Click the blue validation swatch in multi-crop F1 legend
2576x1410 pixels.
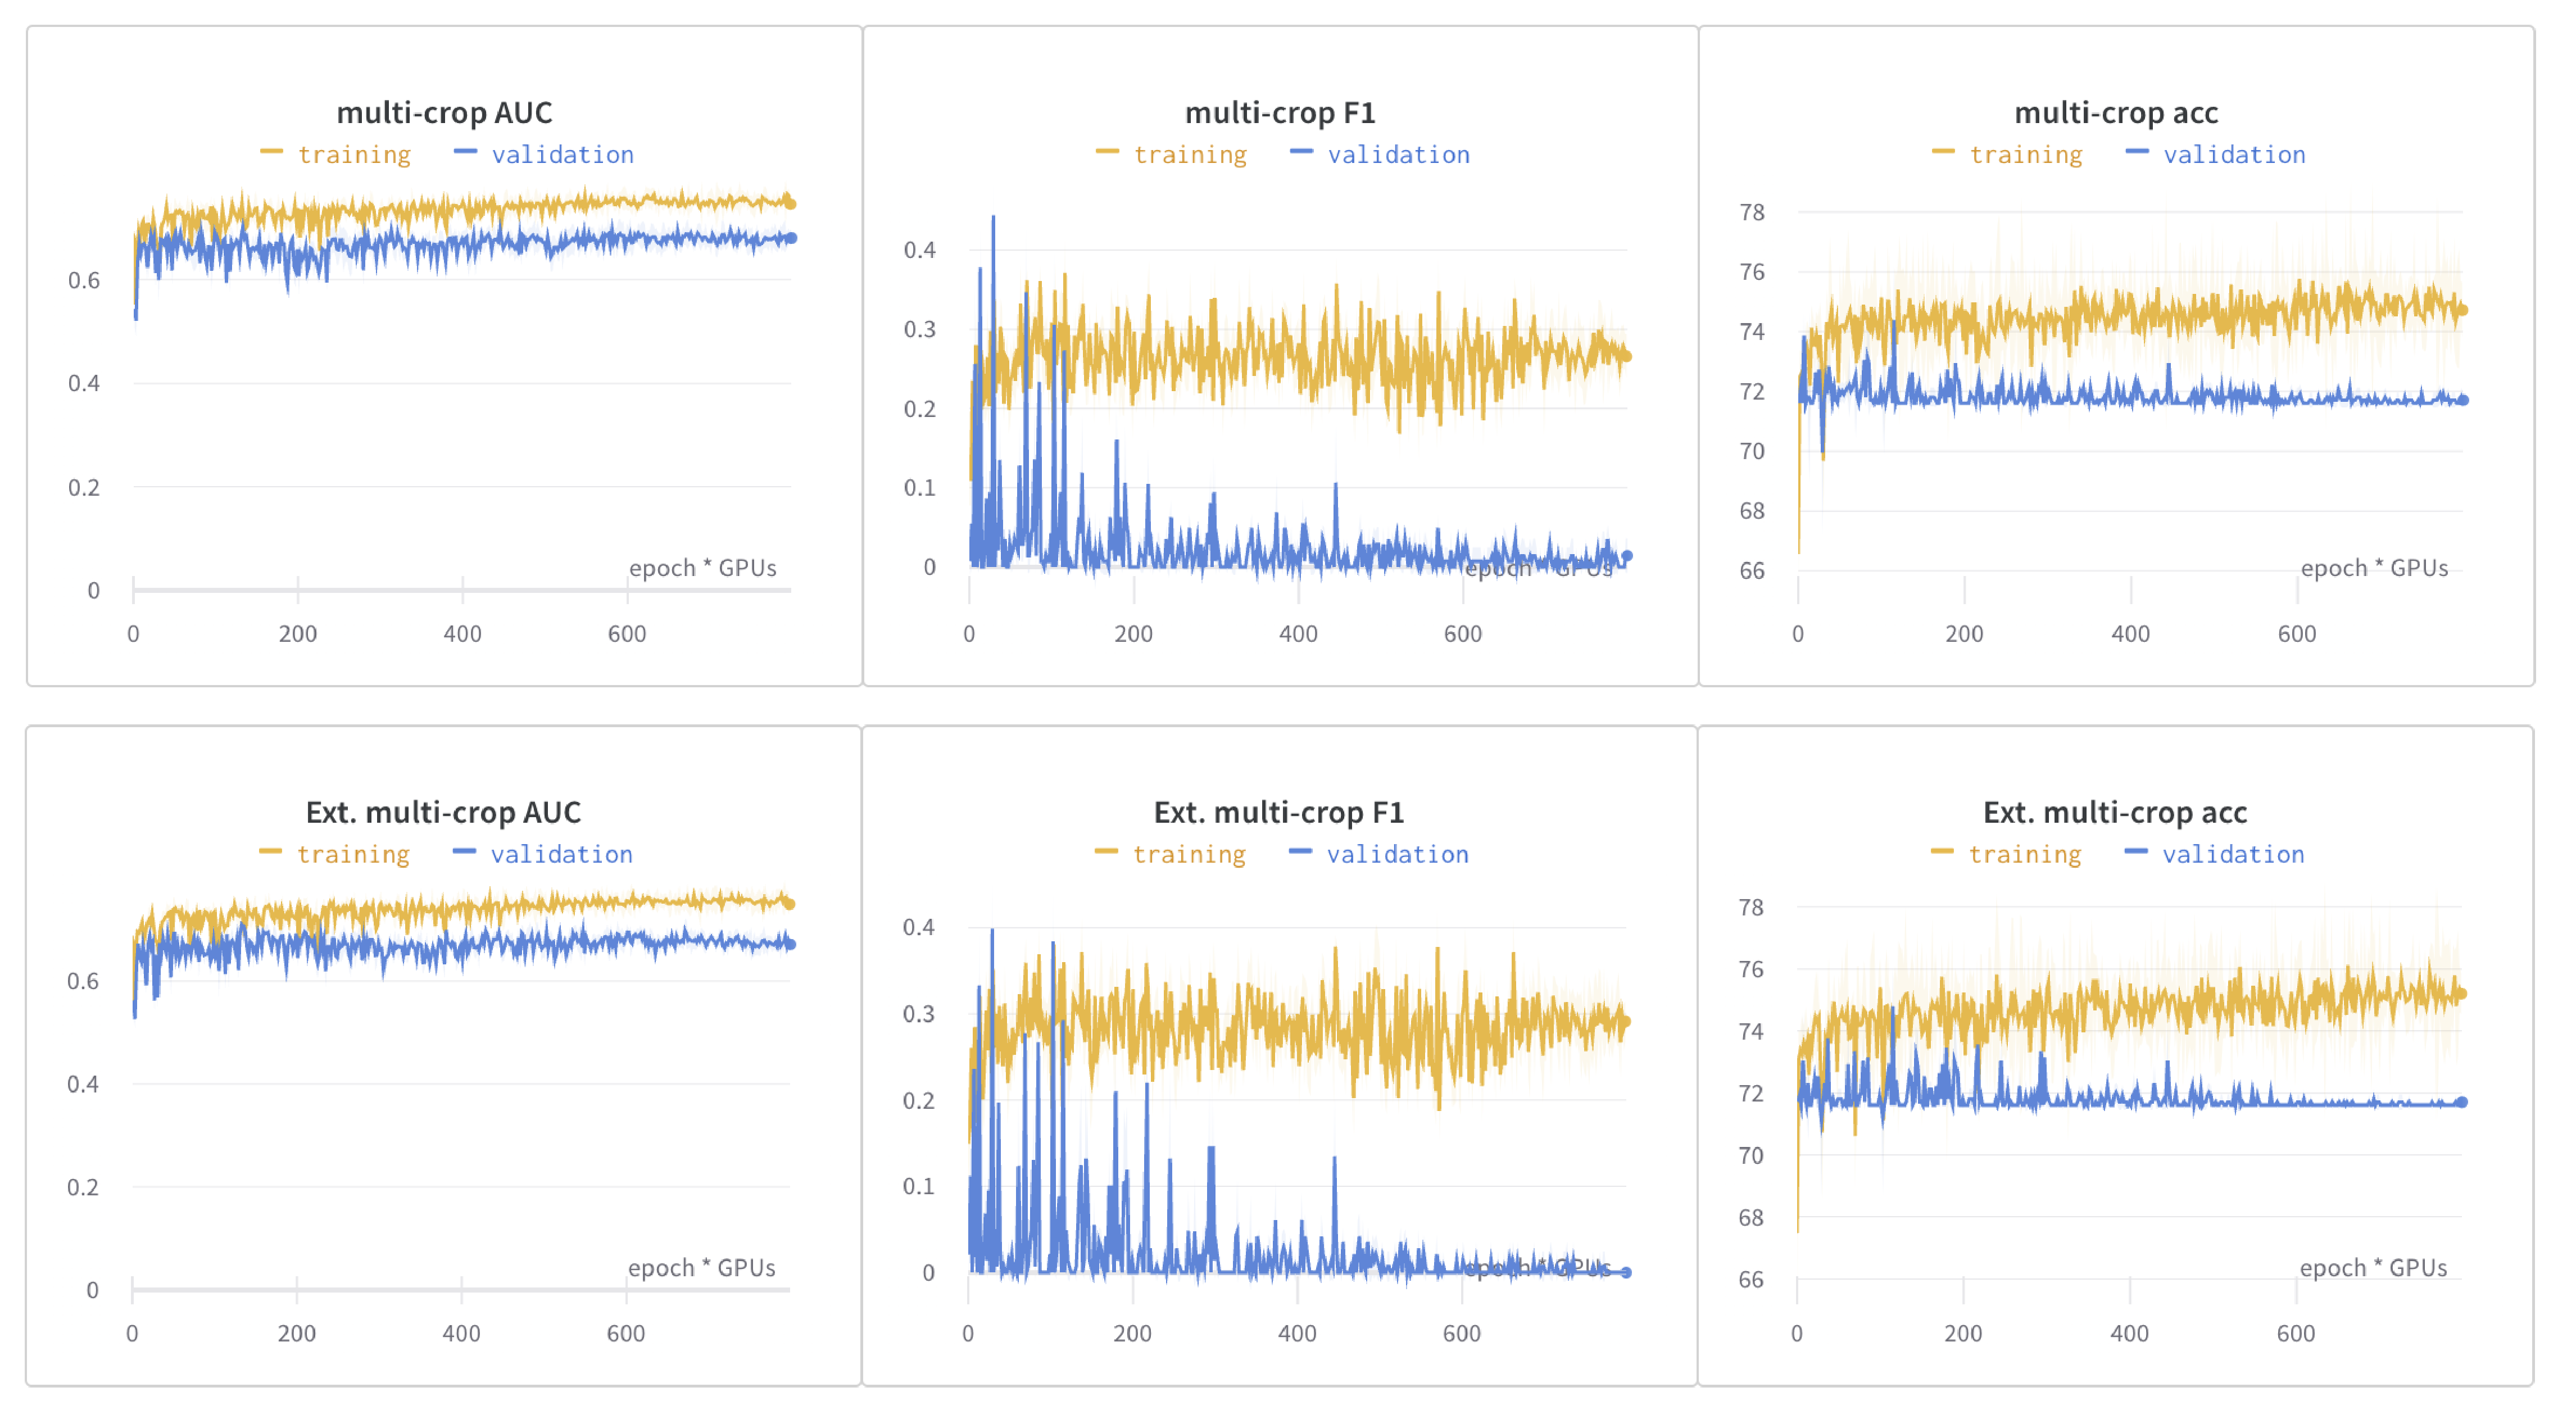click(x=1301, y=151)
